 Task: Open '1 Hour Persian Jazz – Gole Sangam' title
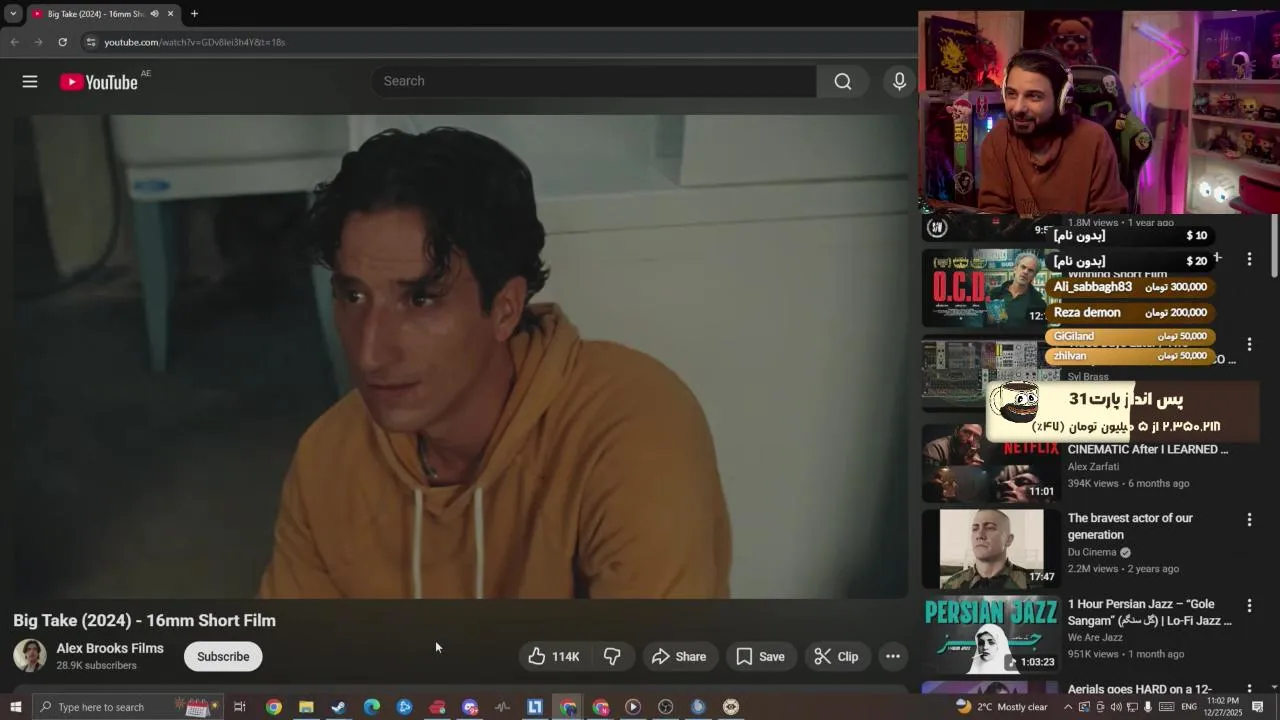tap(1150, 612)
